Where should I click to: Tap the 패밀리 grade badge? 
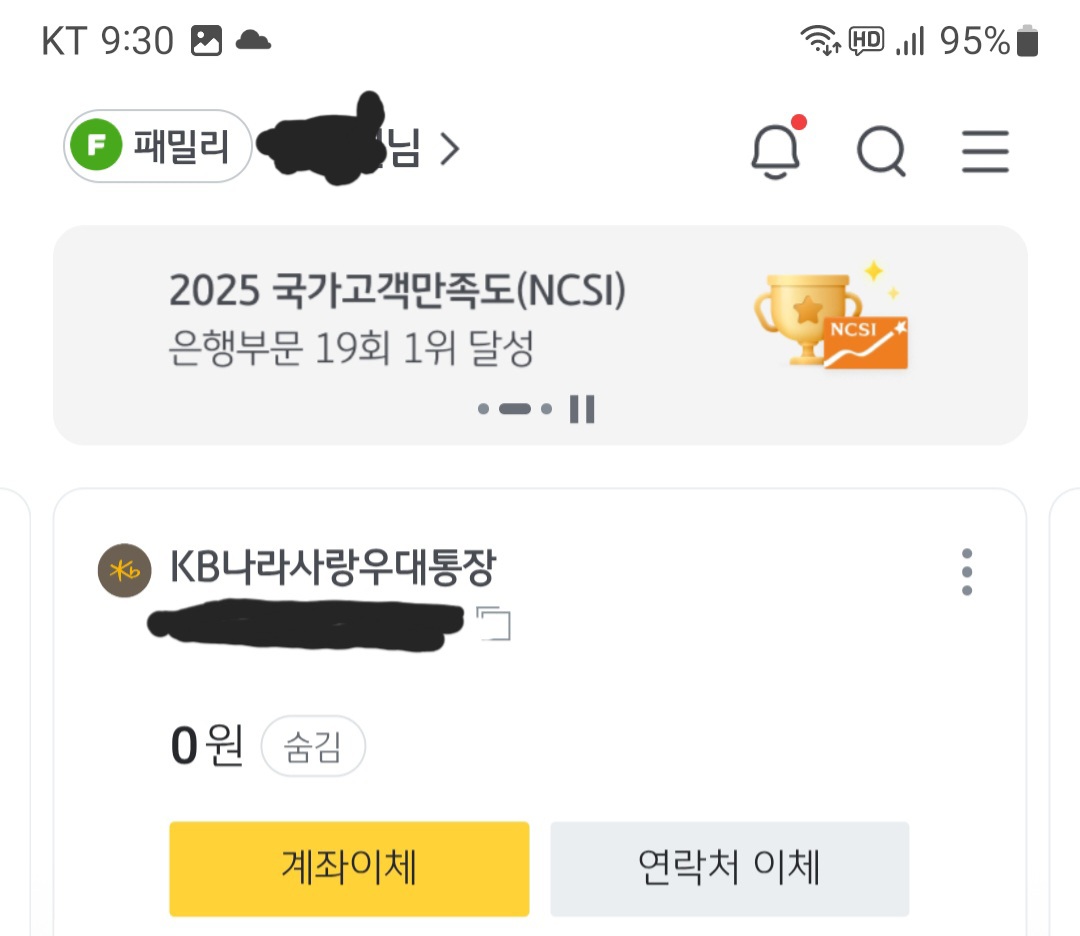[x=158, y=147]
